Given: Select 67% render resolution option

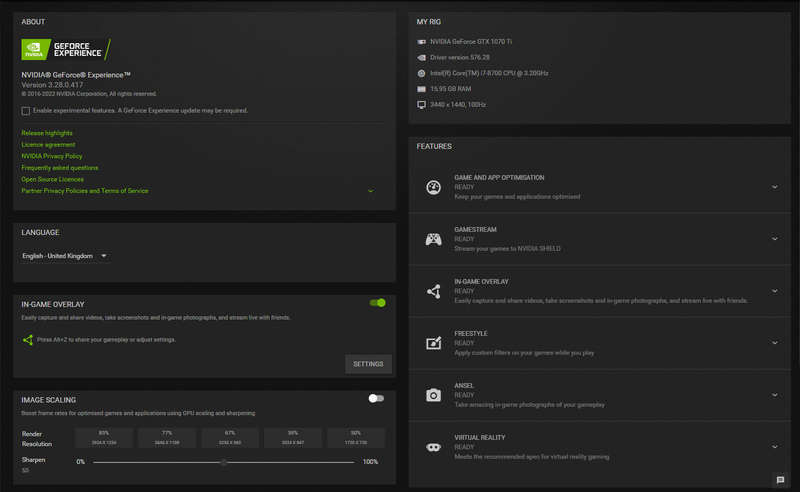Looking at the screenshot, I should point(230,437).
